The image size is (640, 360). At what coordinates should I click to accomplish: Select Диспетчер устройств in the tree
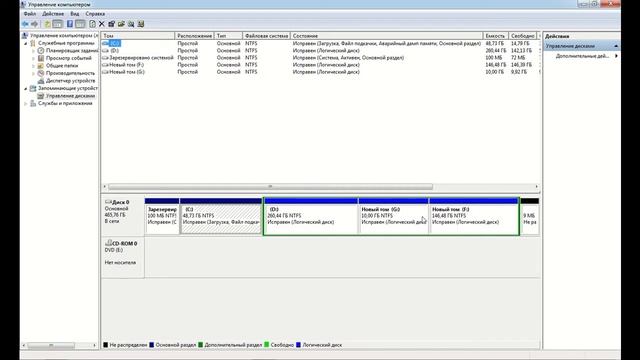70,81
